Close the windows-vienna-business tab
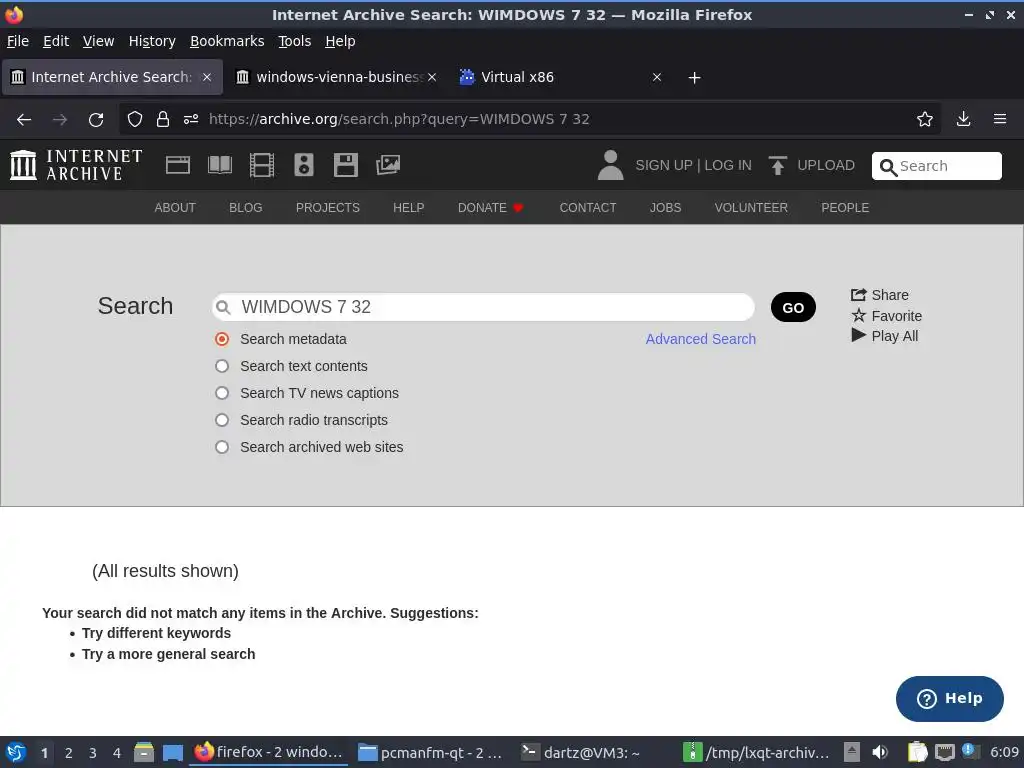1024x768 pixels. 432,77
